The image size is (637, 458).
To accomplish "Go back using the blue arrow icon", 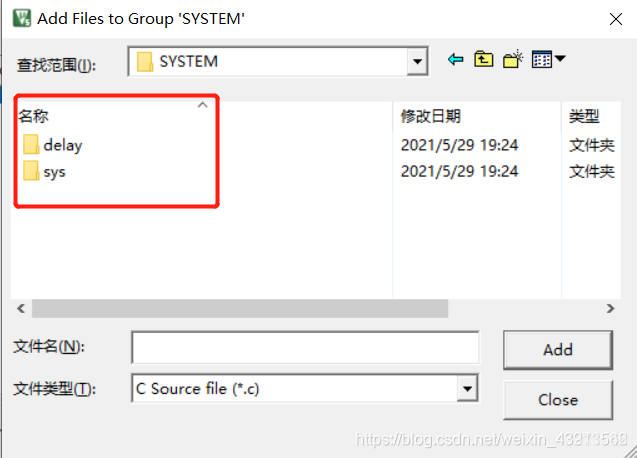I will pos(455,60).
